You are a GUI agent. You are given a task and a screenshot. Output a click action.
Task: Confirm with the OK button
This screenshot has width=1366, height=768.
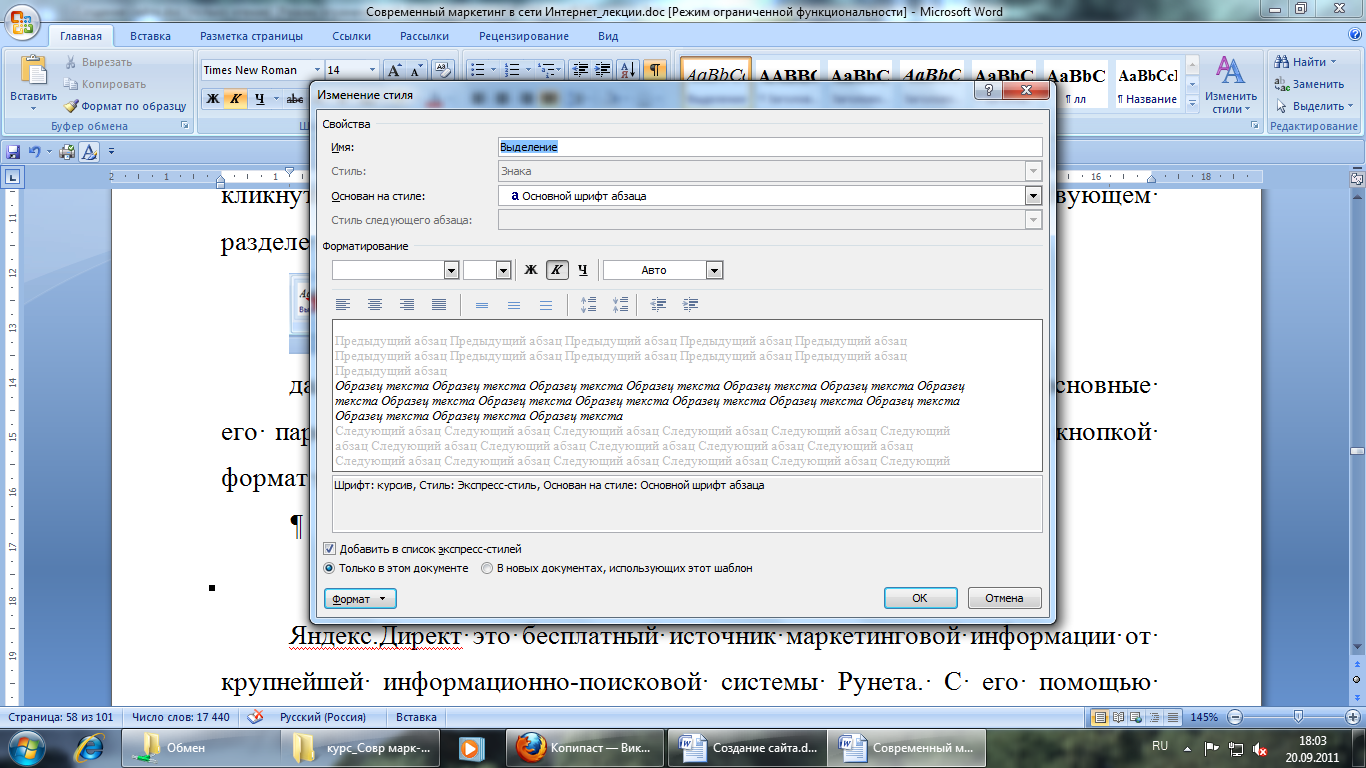pos(920,598)
